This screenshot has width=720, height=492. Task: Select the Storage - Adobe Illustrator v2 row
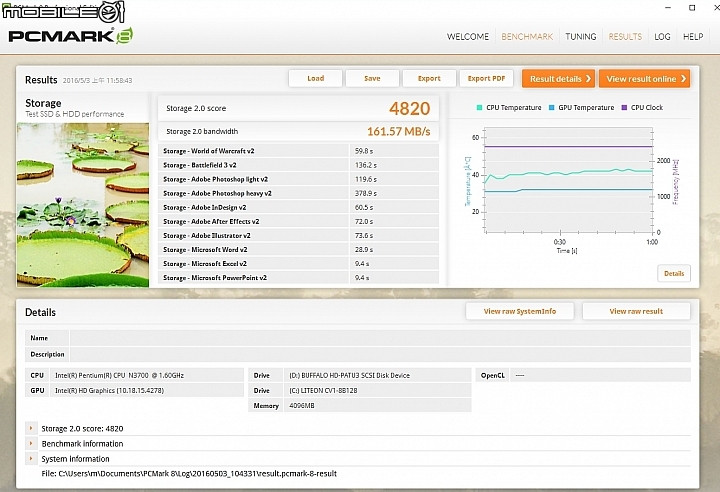pos(298,236)
